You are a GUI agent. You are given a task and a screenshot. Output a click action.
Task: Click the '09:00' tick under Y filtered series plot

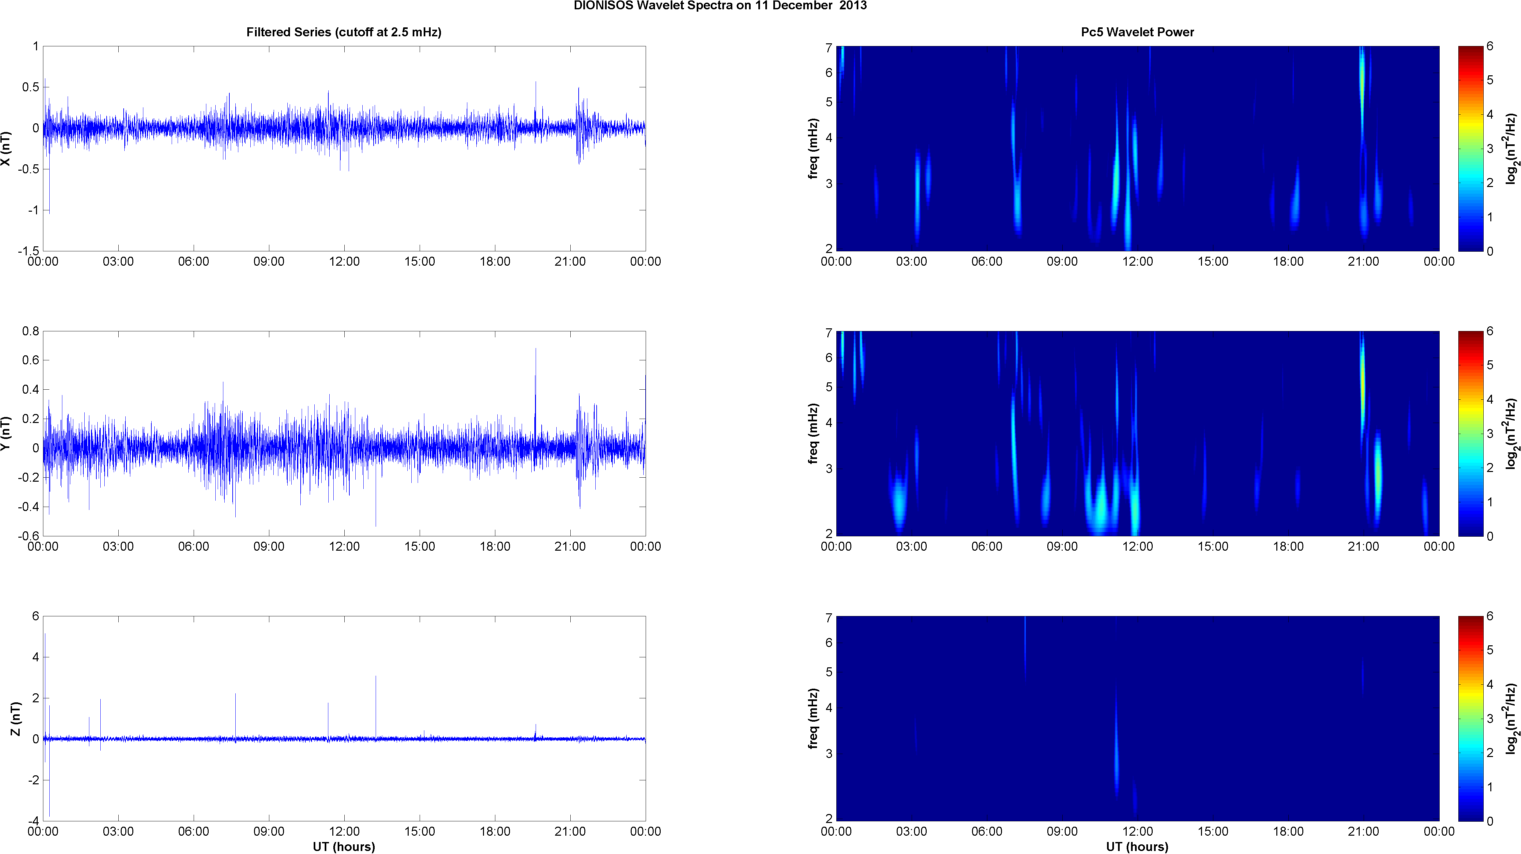point(269,547)
